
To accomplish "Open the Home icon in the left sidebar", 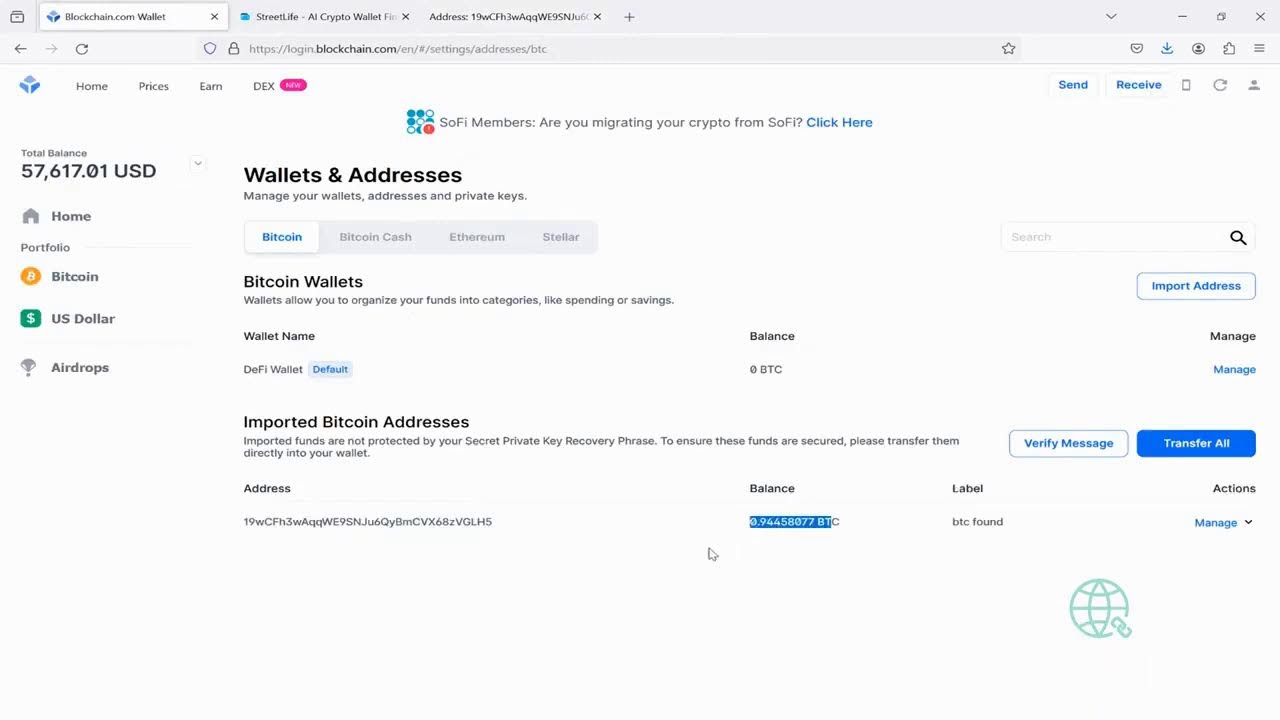I will pos(31,216).
